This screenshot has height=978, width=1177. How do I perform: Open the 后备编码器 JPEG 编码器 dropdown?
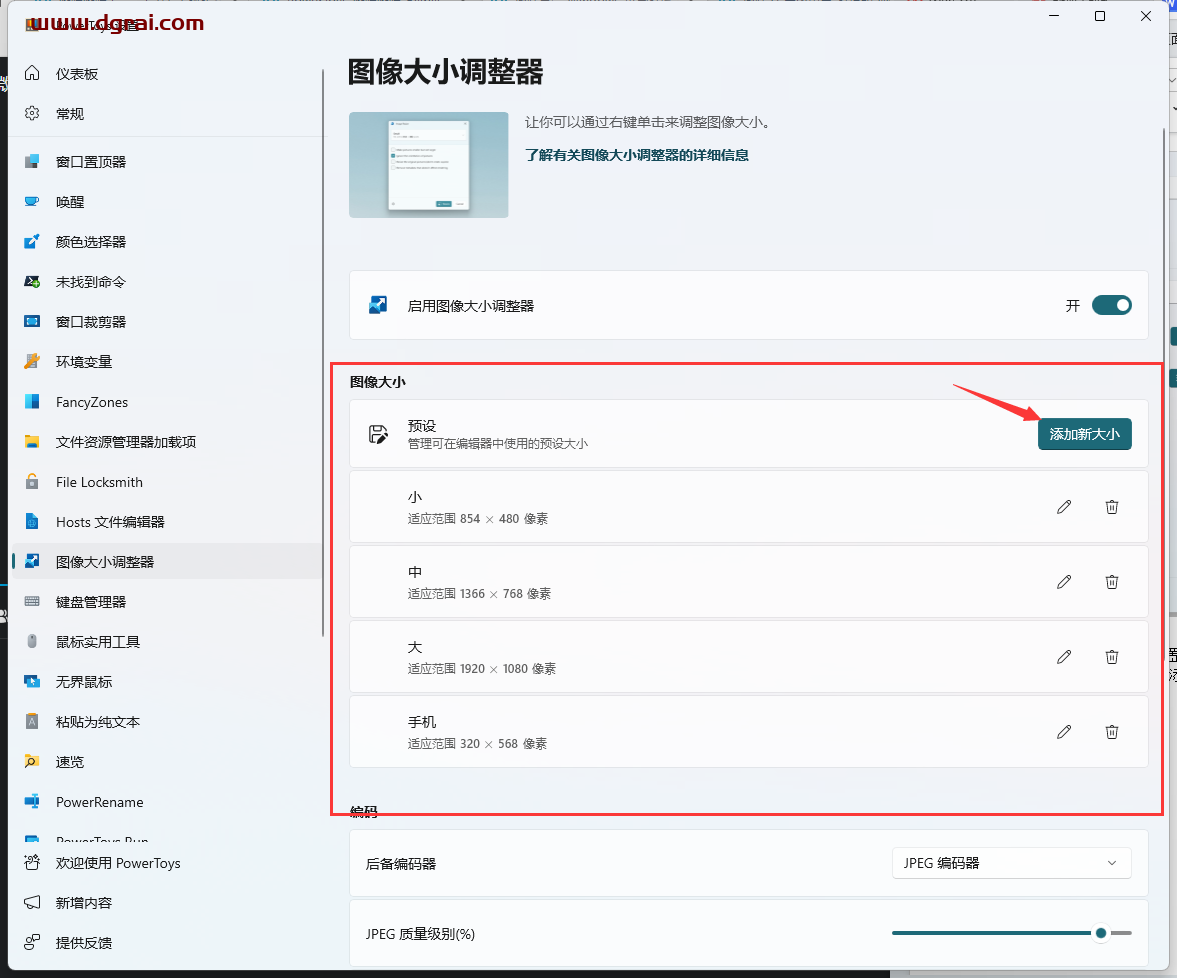[x=1011, y=863]
